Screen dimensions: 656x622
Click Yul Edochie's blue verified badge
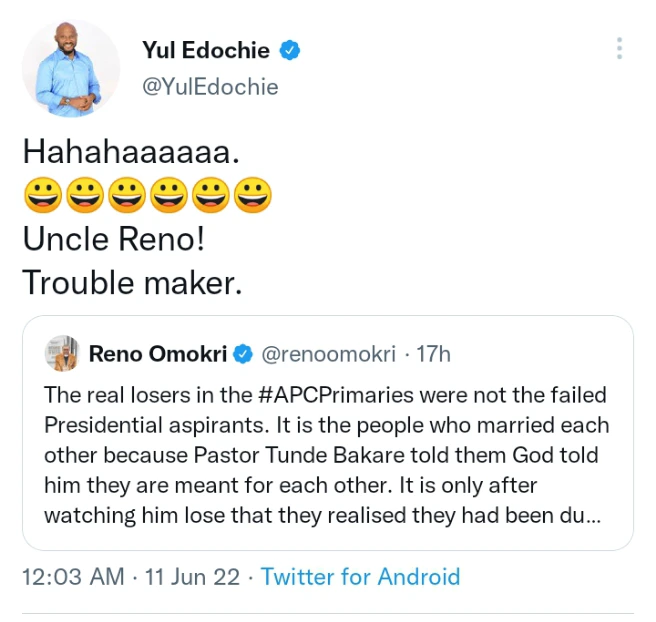tap(291, 49)
